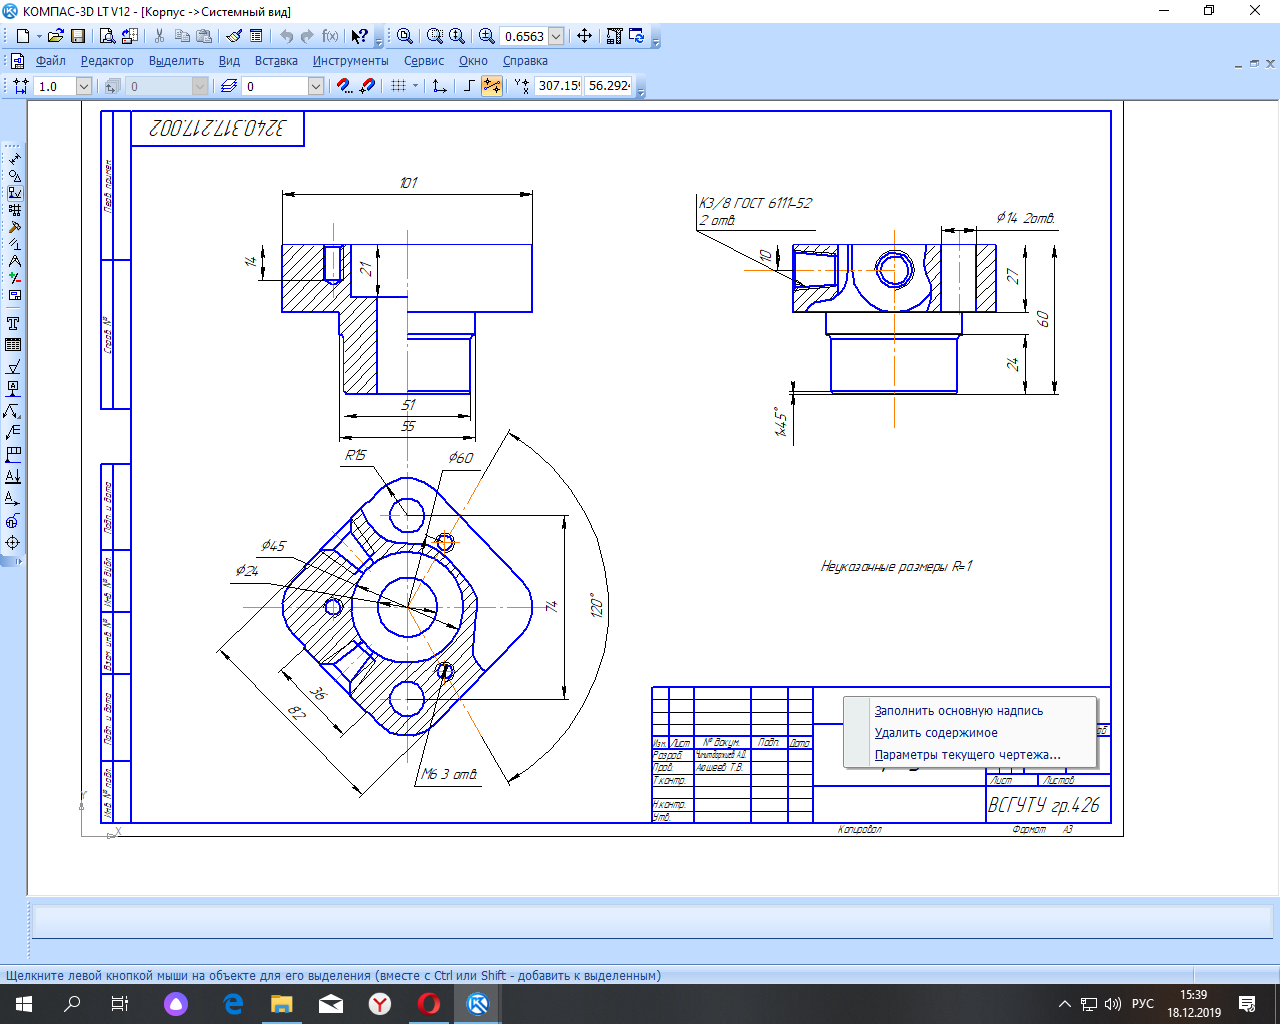Image resolution: width=1280 pixels, height=1024 pixels.
Task: Click the Pan view arrows icon
Action: pos(585,36)
